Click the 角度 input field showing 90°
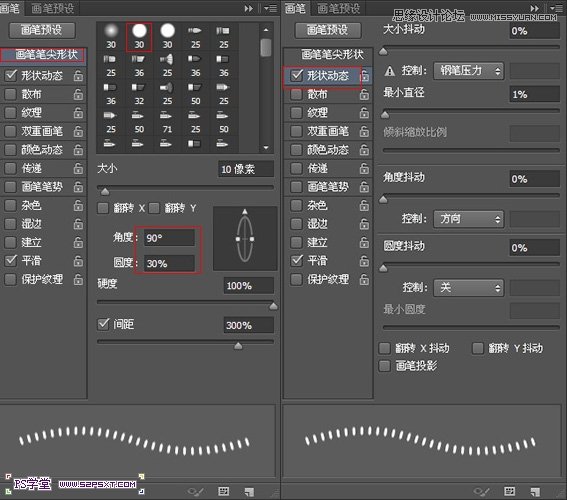 coord(170,238)
